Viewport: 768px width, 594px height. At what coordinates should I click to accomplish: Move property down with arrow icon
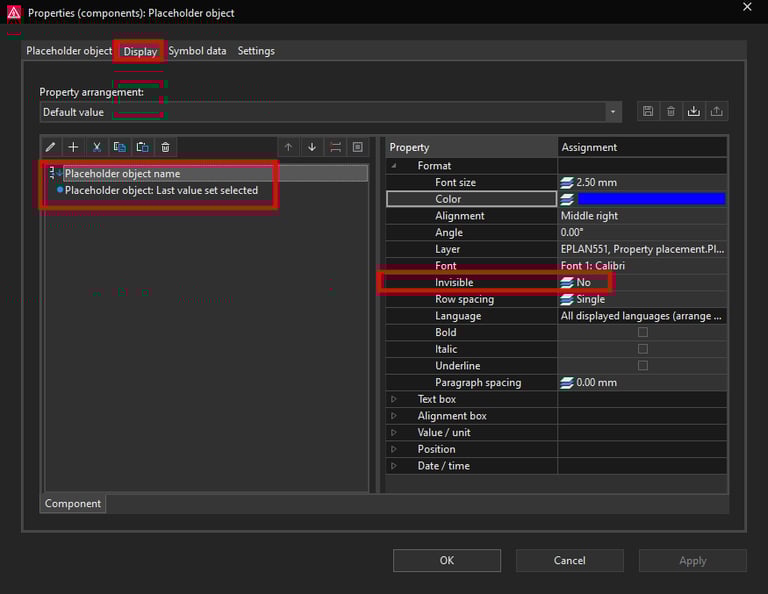(312, 147)
